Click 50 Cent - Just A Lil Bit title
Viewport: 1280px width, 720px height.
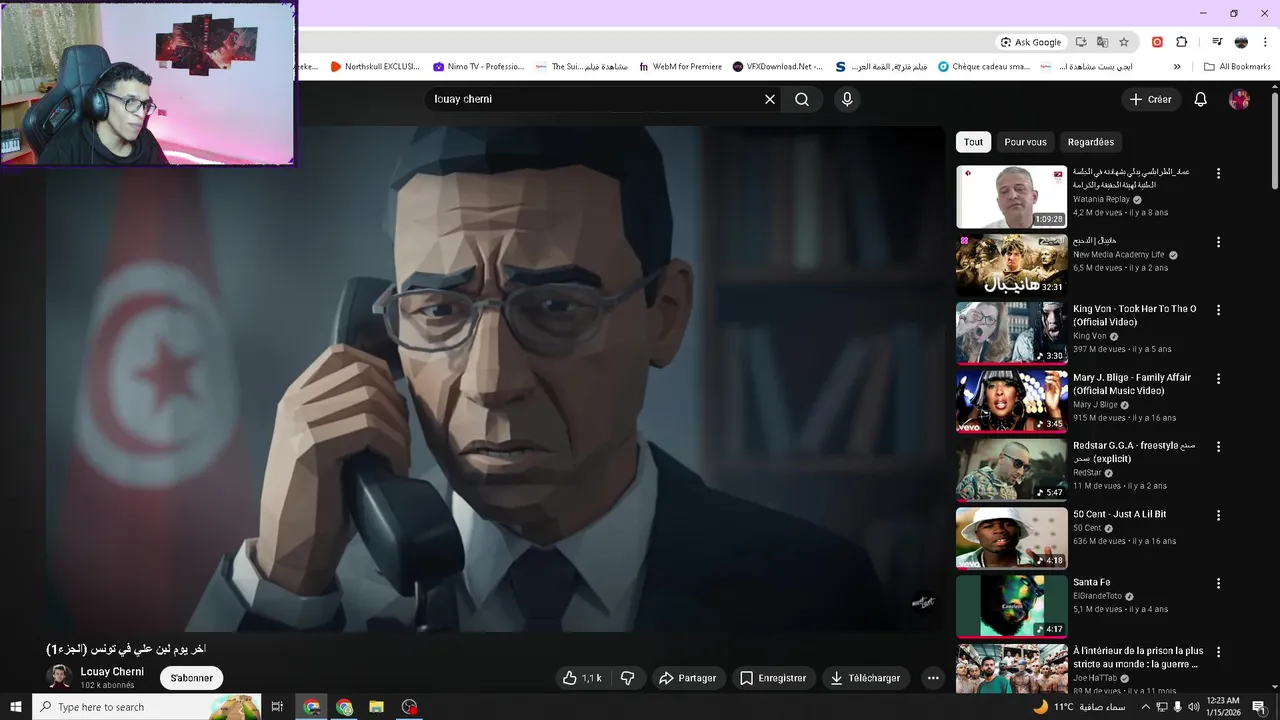point(1119,514)
